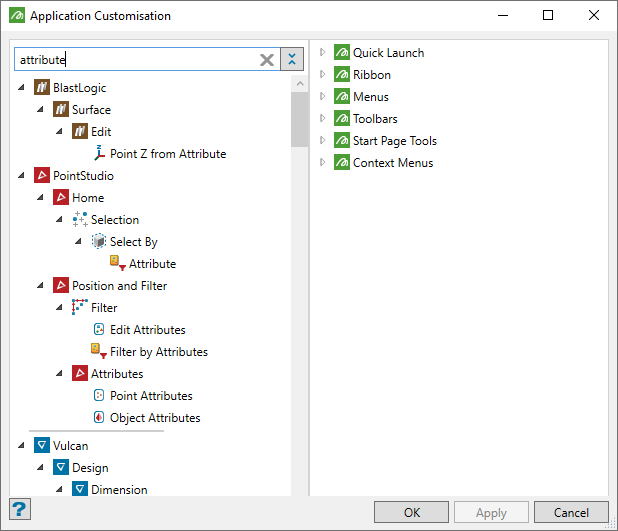
Task: Click the Selection dotted icon
Action: click(80, 220)
